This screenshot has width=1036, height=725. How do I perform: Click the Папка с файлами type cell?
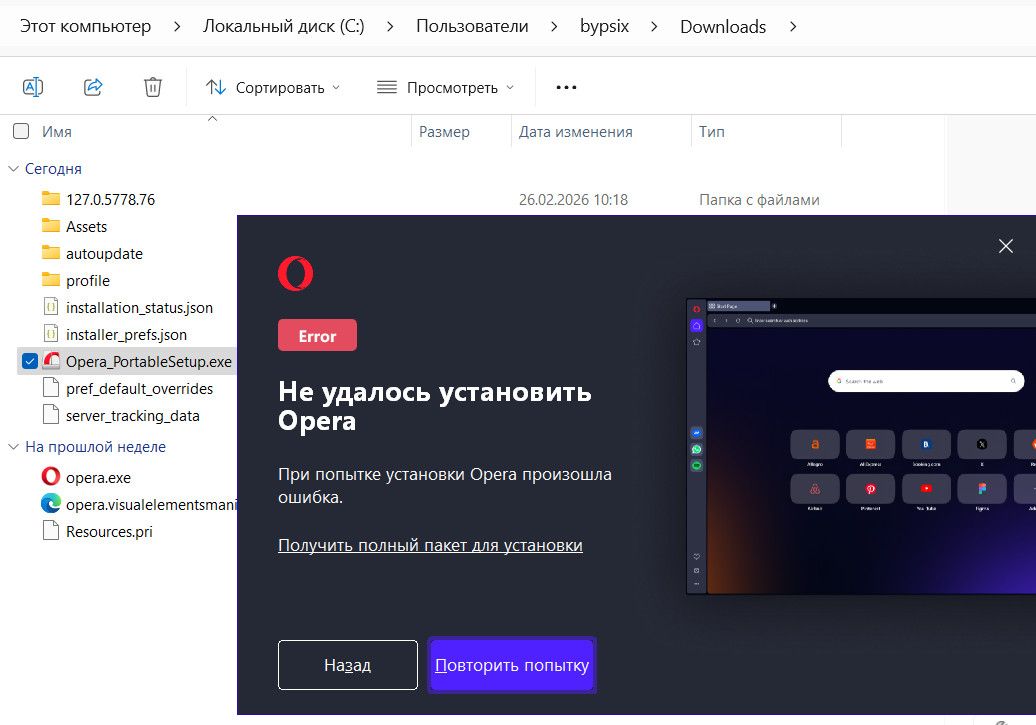pos(759,200)
